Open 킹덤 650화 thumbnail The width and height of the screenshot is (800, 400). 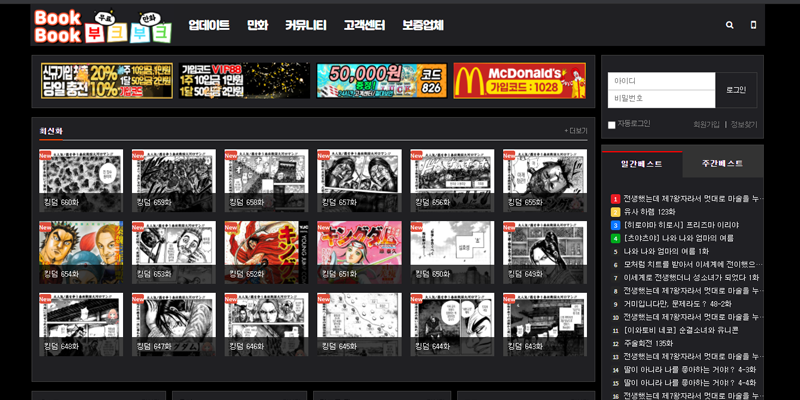452,253
